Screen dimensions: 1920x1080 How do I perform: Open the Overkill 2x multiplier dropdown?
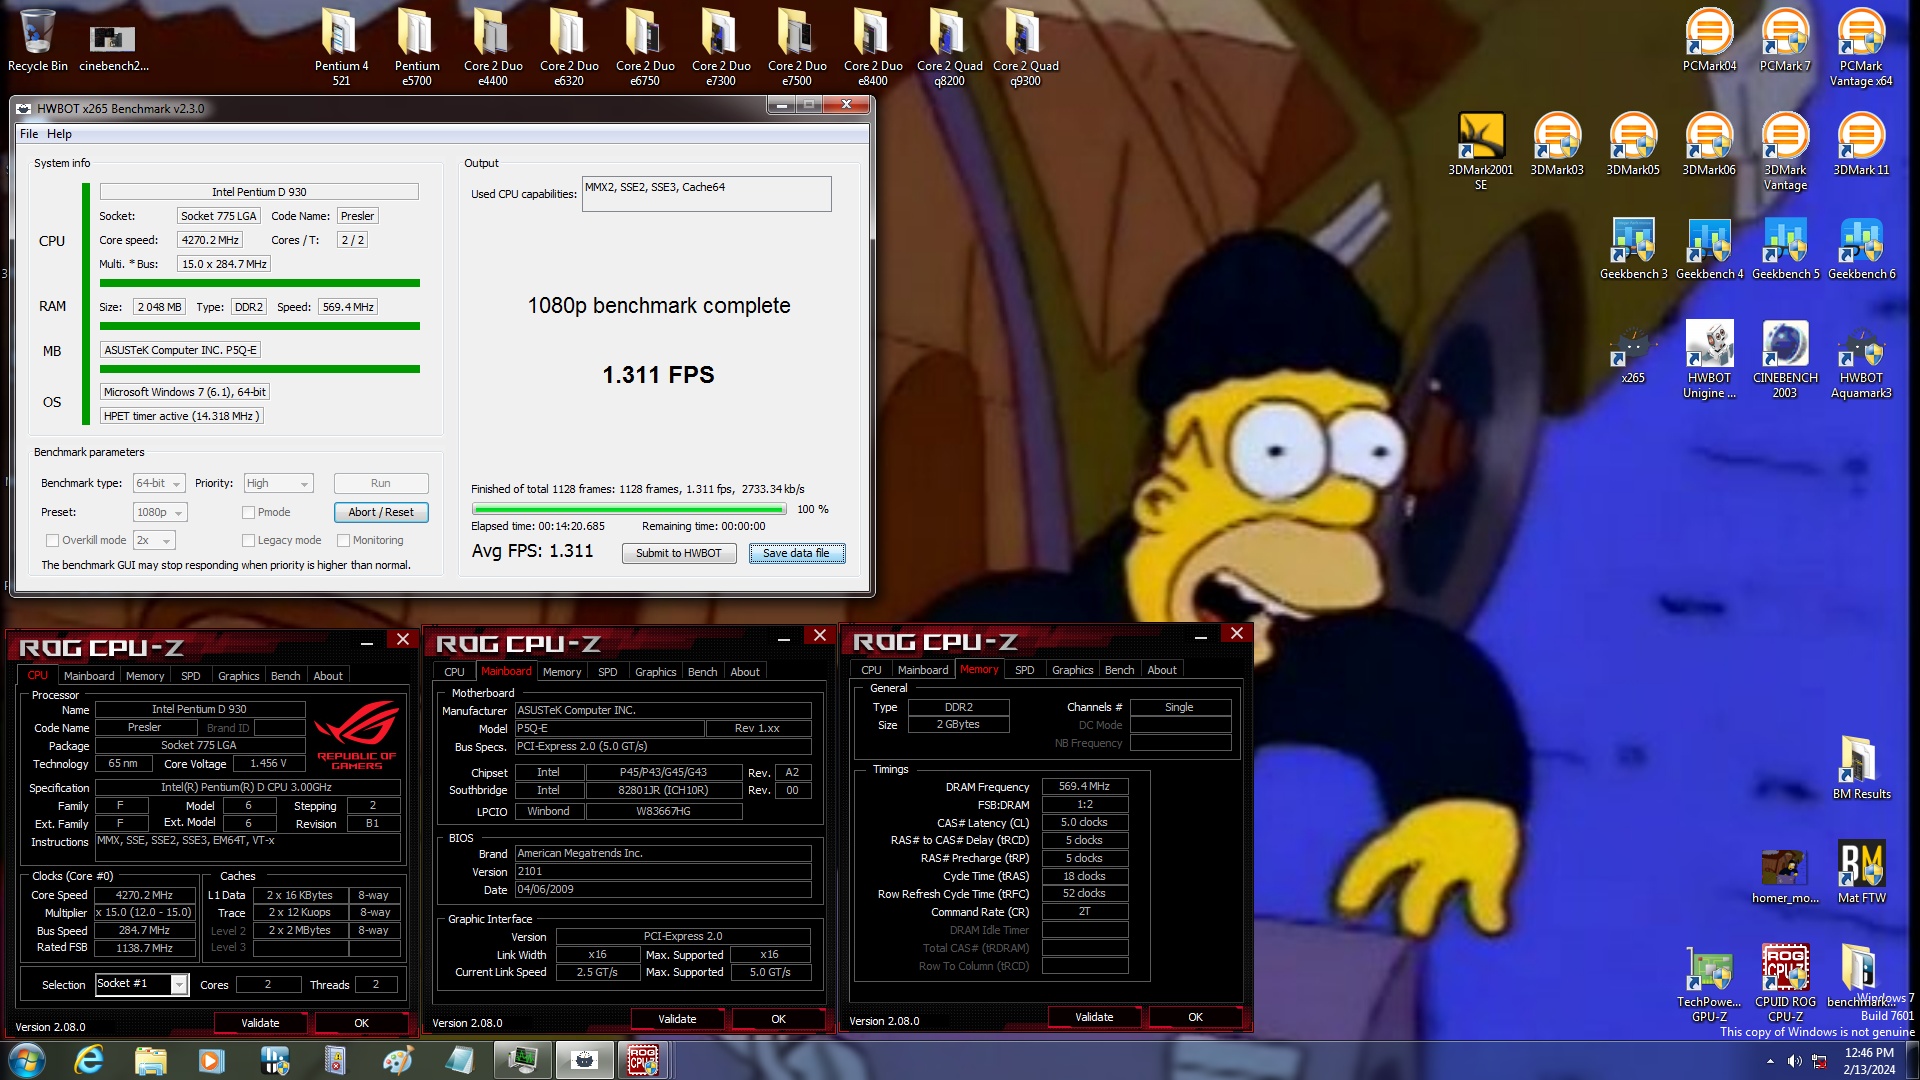pos(154,540)
